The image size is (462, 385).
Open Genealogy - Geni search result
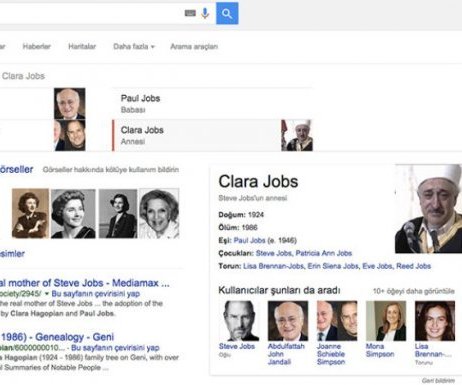point(57,337)
